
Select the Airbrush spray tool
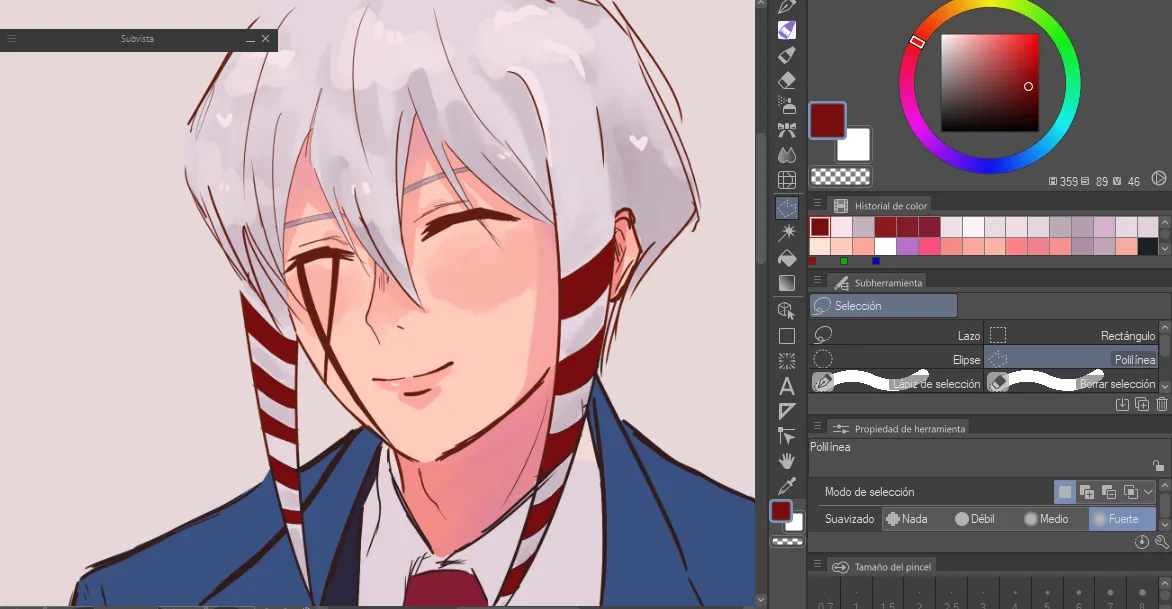[786, 105]
